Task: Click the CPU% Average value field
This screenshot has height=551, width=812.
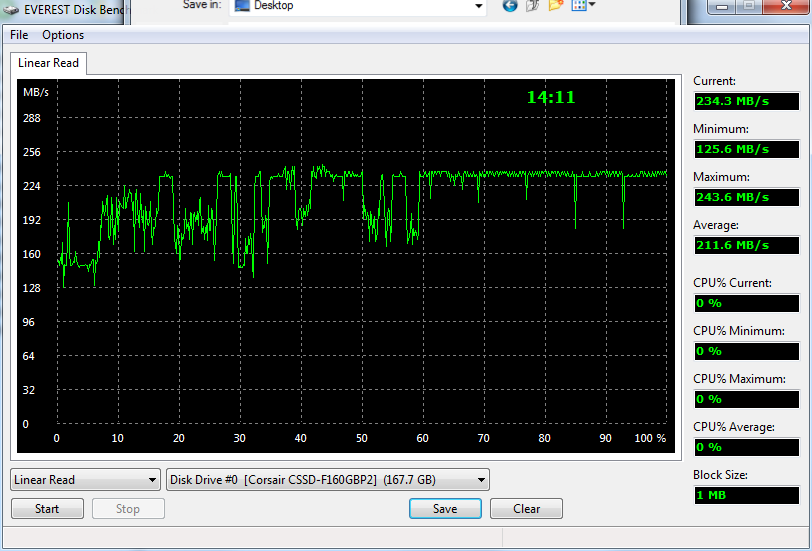Action: click(747, 447)
